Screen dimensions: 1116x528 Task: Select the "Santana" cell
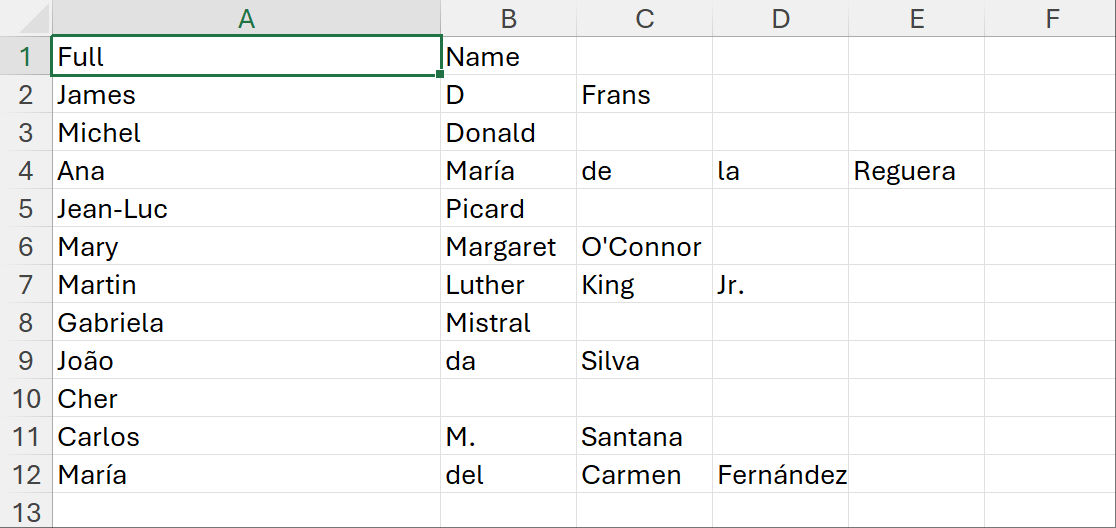644,437
